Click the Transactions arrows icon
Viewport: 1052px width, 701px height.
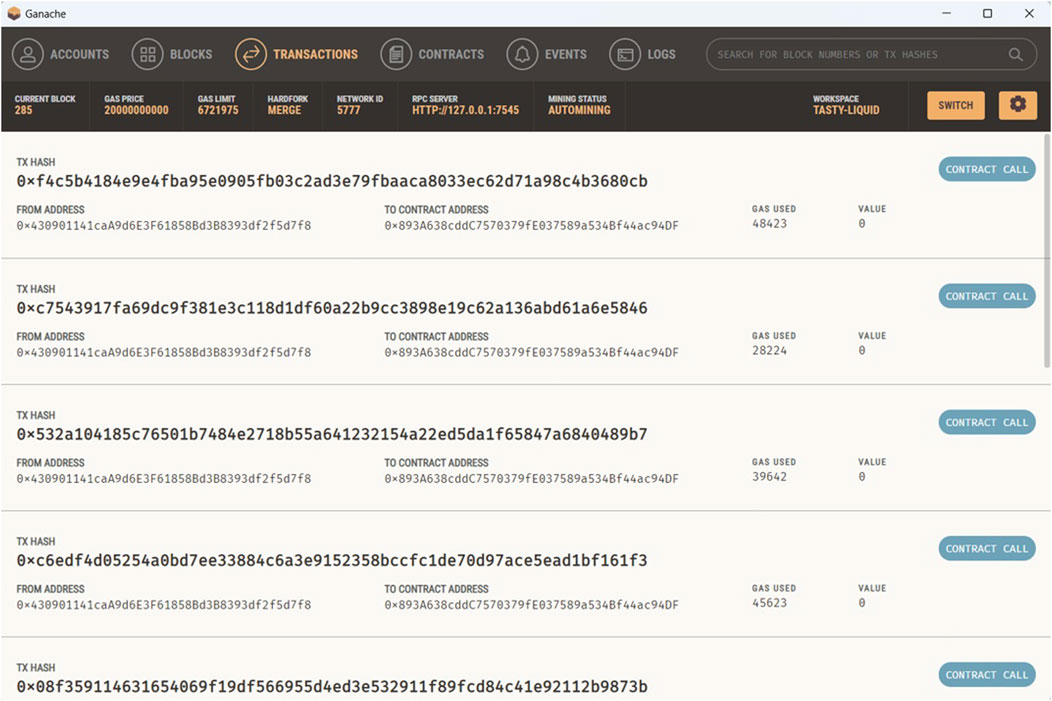tap(251, 54)
